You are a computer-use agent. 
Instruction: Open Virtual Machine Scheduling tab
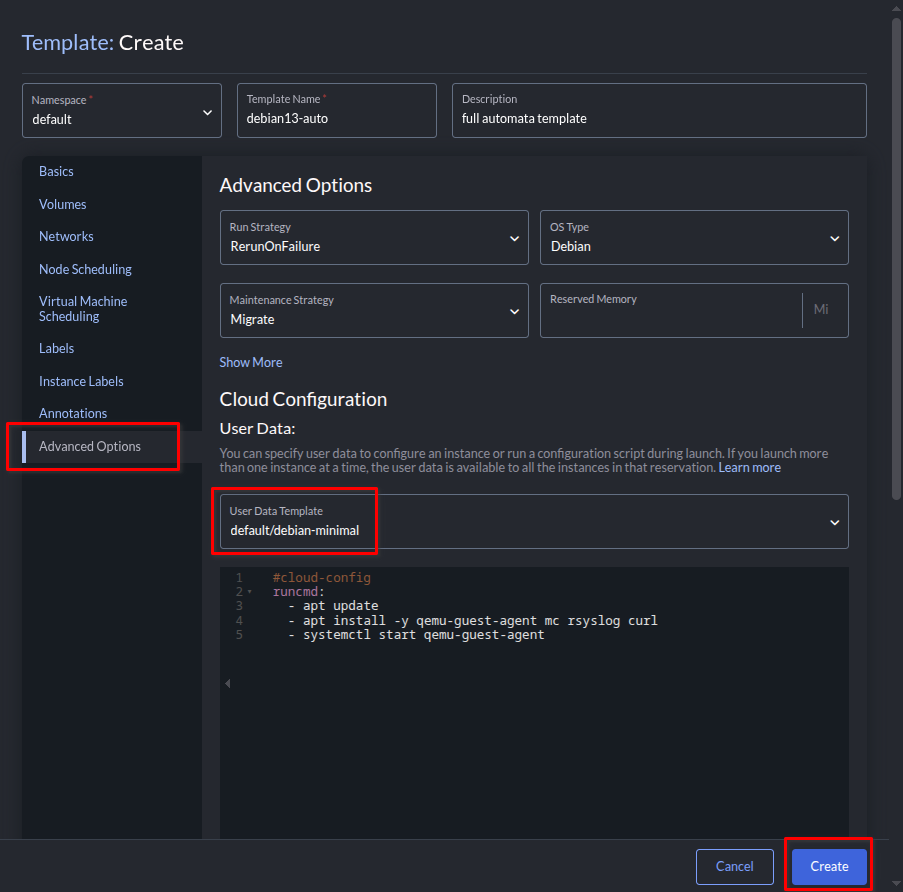[83, 309]
